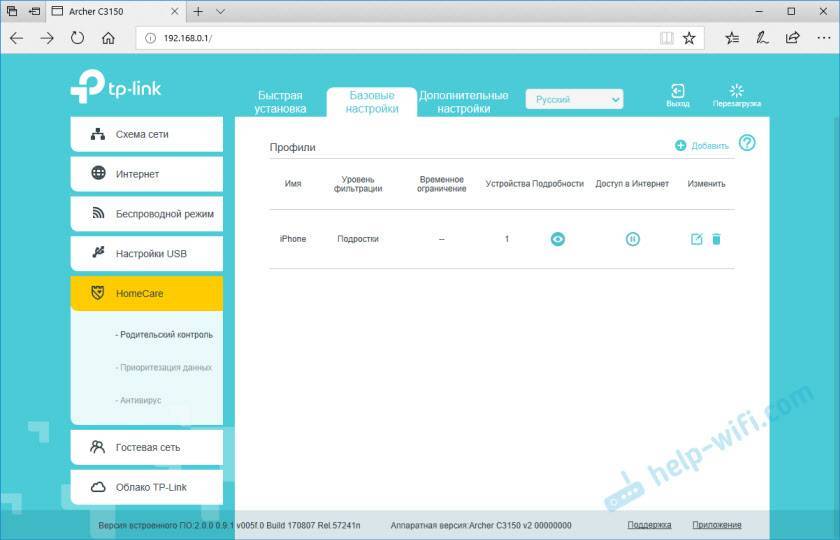Screen dimensions: 840x540
Task: Go to browser Home icon
Action: pos(108,38)
